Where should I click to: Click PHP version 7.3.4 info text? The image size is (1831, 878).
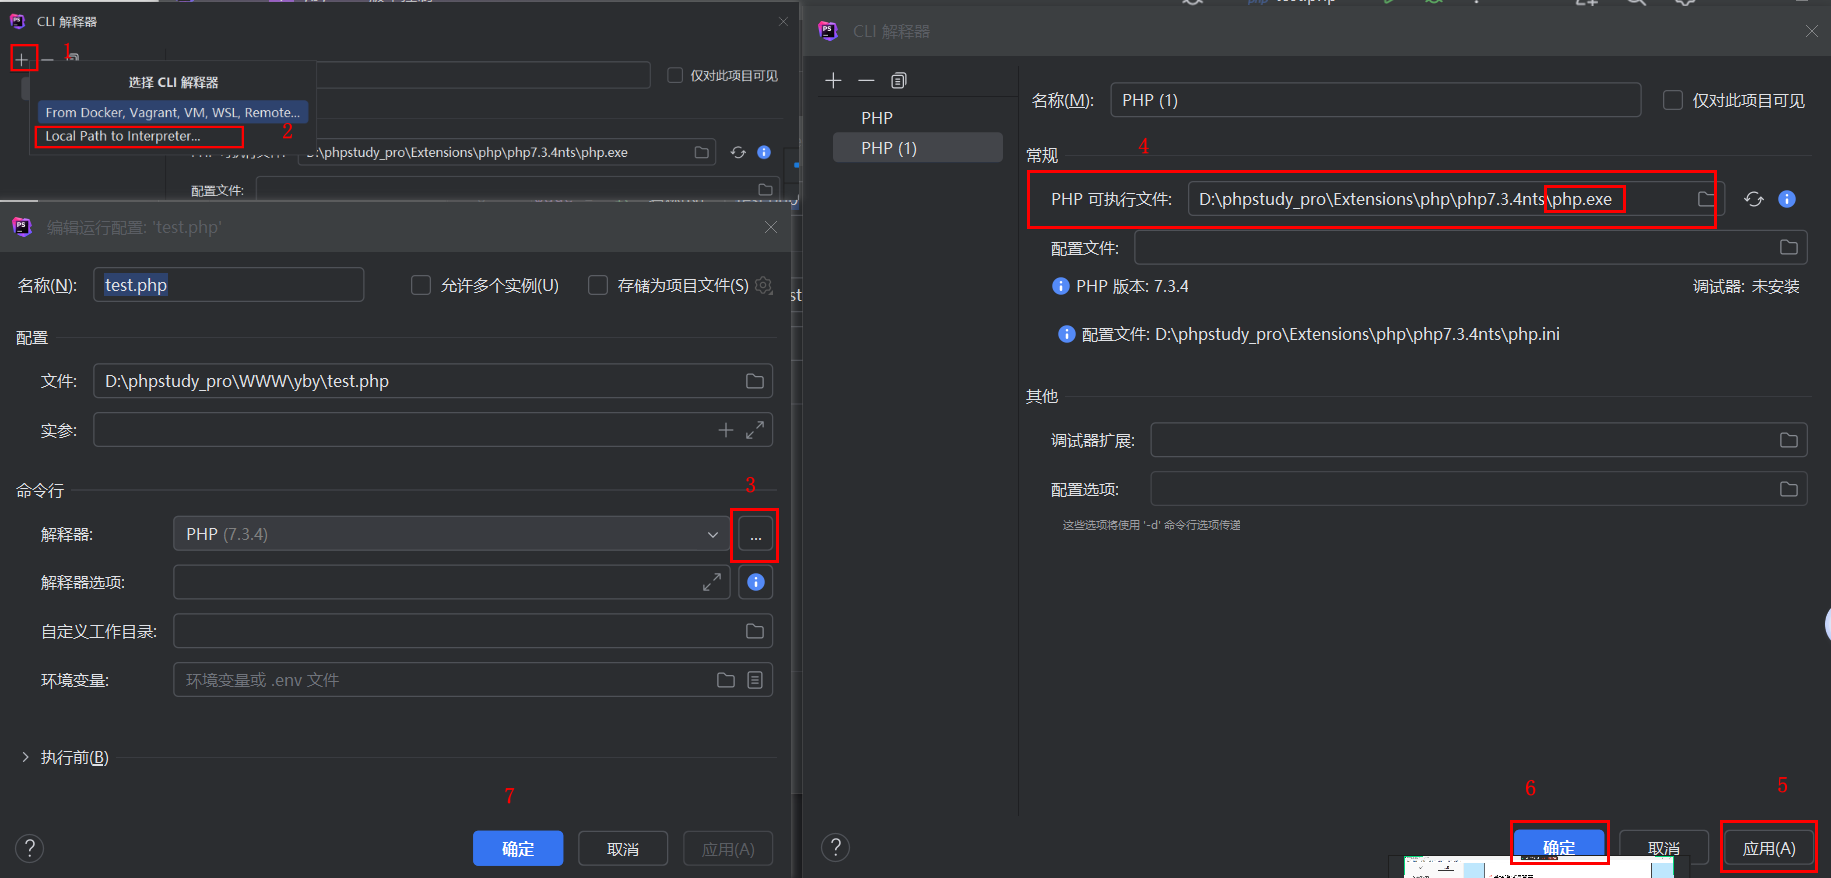pos(1132,286)
